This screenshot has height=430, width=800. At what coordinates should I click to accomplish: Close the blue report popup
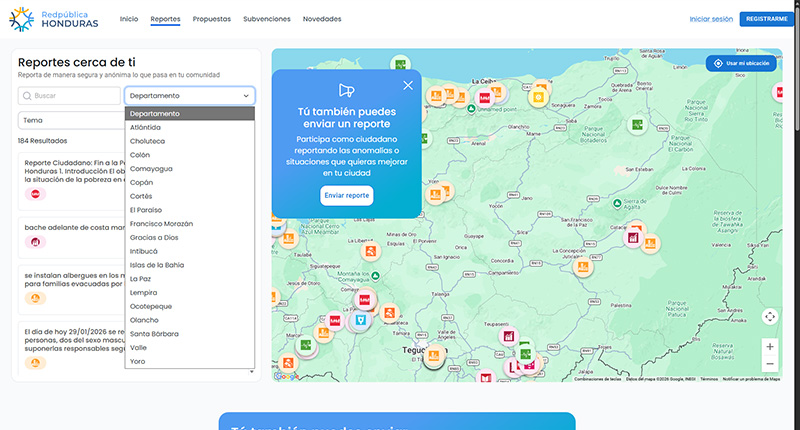[x=407, y=86]
